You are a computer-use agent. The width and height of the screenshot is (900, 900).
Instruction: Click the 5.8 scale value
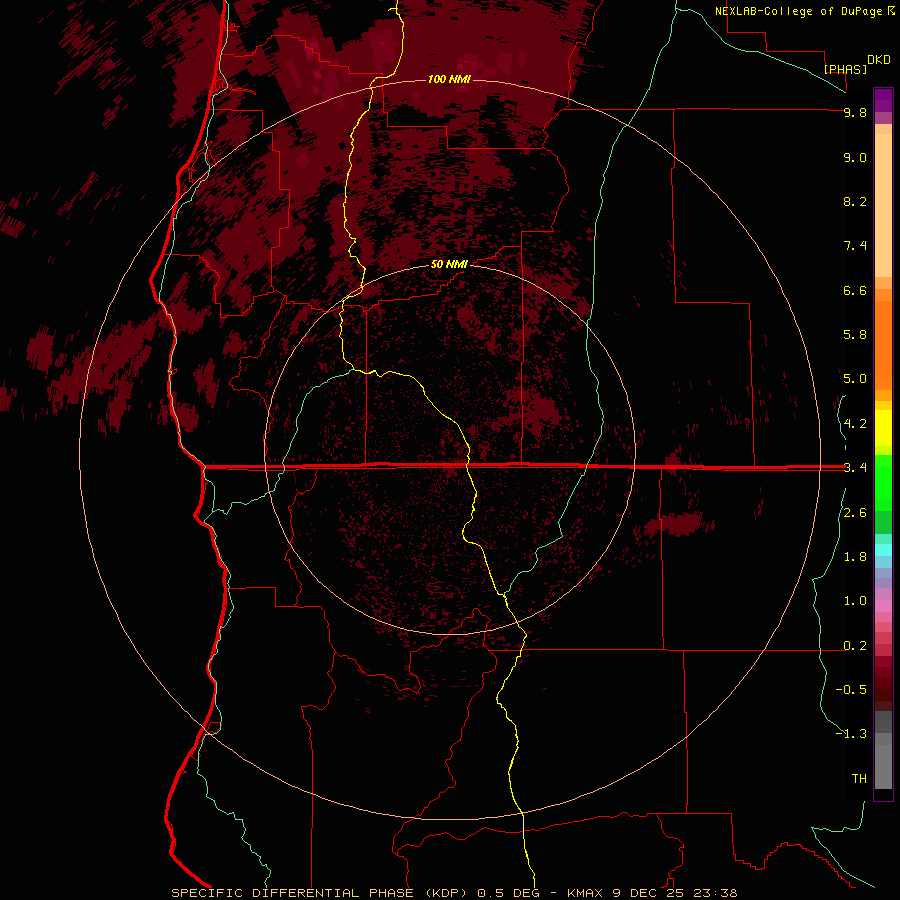(855, 335)
